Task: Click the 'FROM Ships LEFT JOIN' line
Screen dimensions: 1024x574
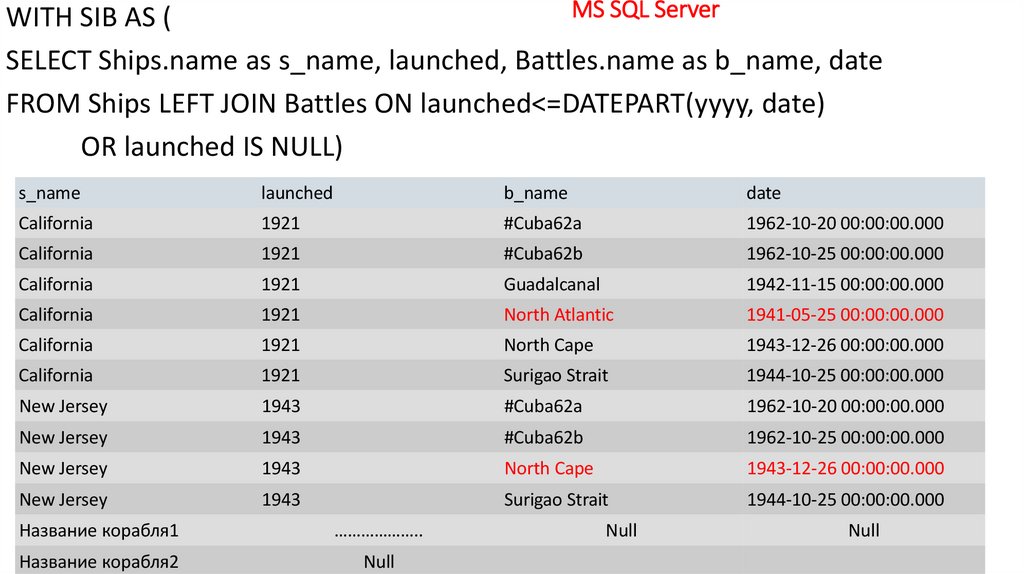Action: tap(414, 104)
